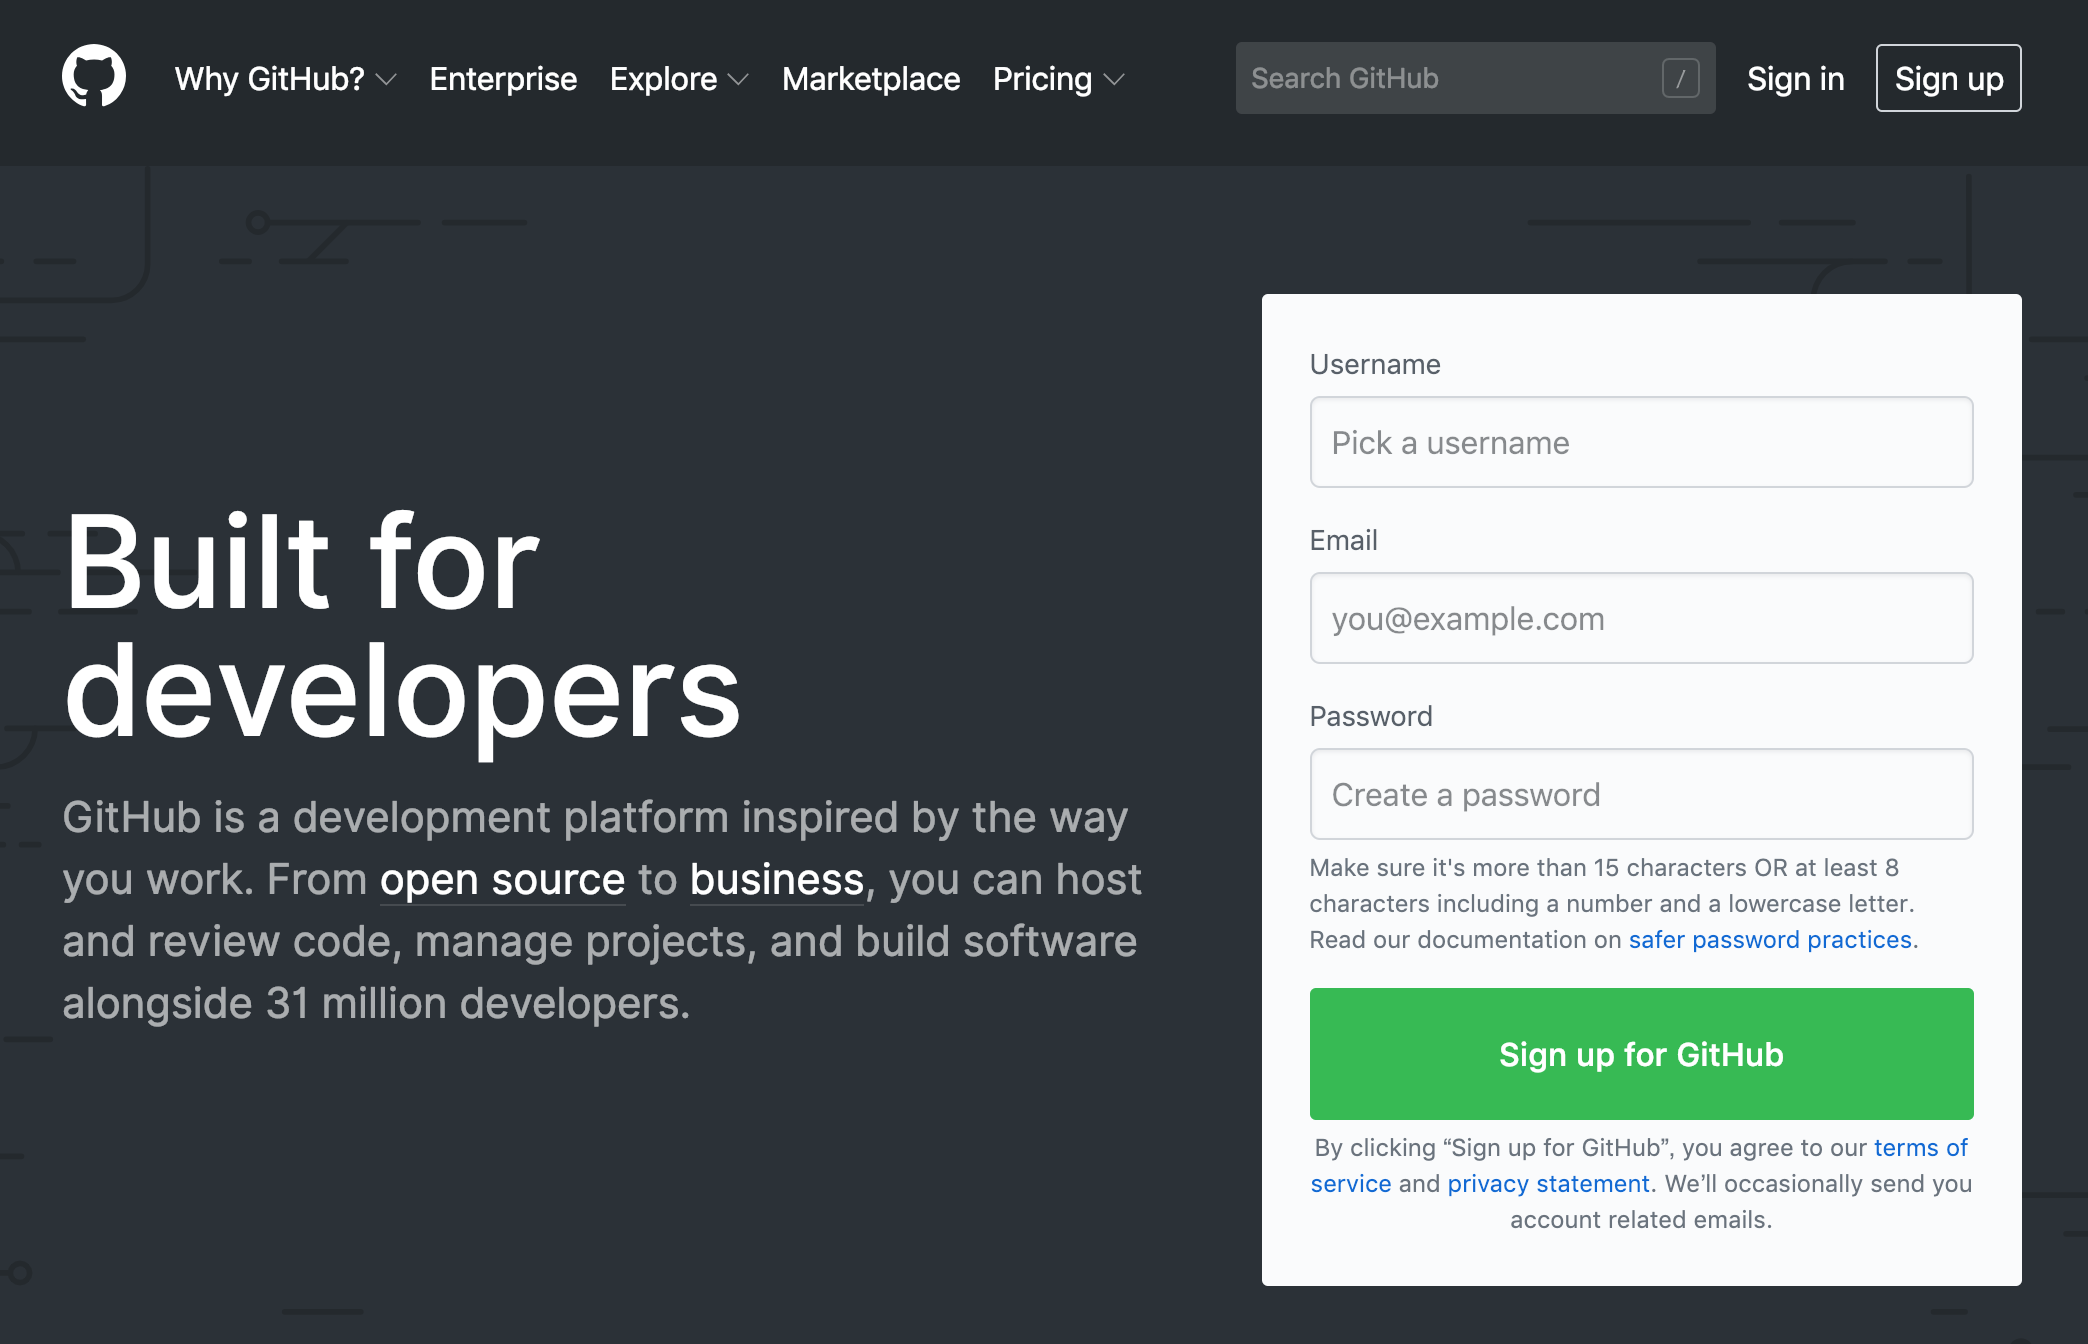Viewport: 2088px width, 1344px height.
Task: Click the Sign in link
Action: tap(1795, 79)
